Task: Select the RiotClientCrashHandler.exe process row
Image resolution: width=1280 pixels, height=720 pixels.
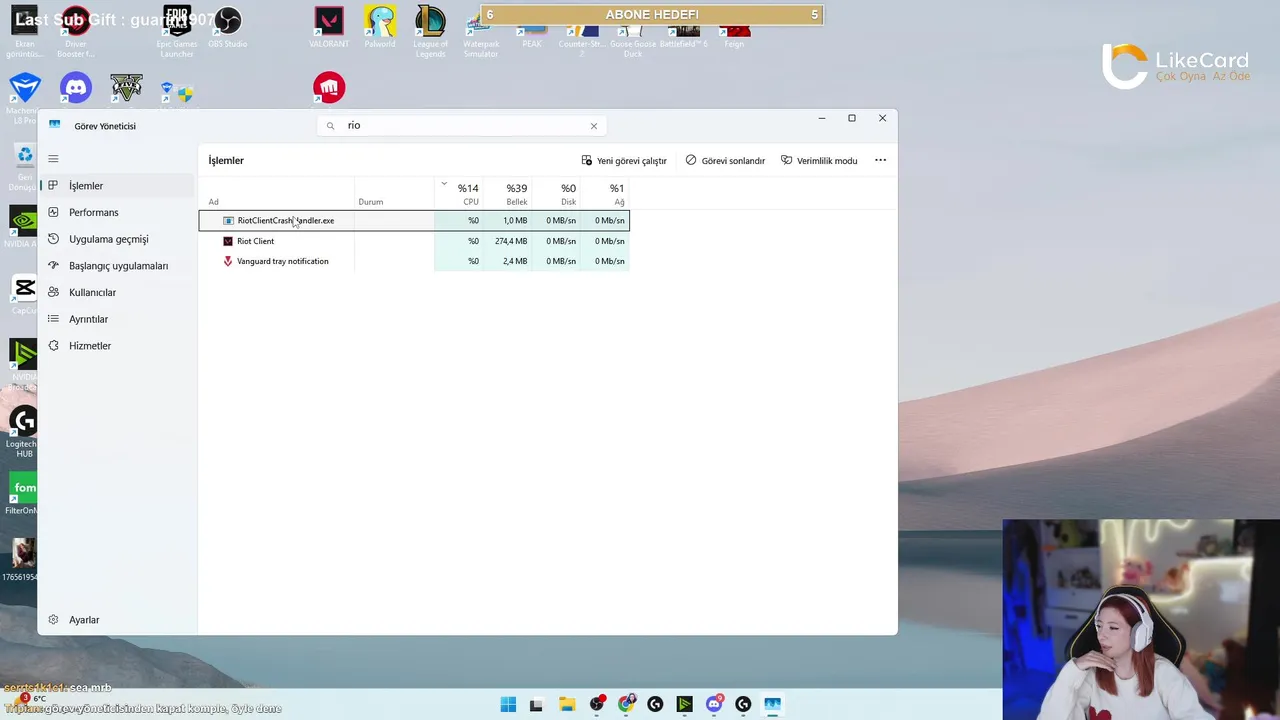Action: pos(414,220)
